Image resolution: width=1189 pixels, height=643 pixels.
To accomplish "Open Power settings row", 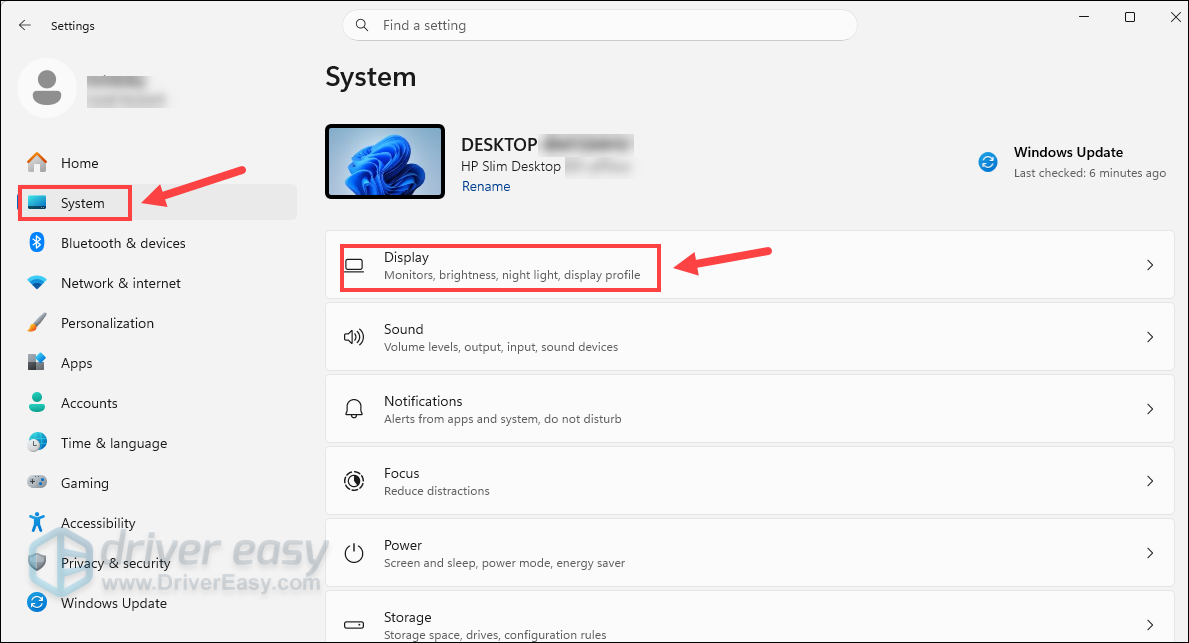I will pyautogui.click(x=749, y=553).
